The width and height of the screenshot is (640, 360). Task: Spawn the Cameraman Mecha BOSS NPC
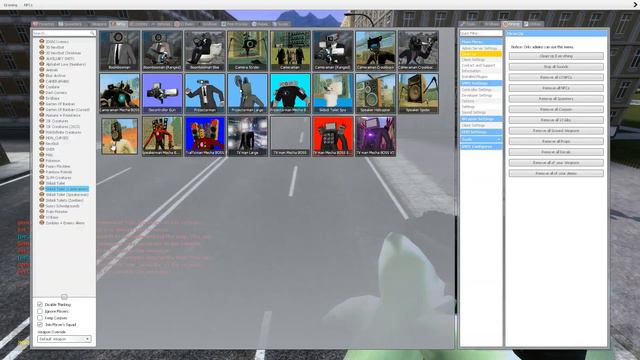click(120, 93)
